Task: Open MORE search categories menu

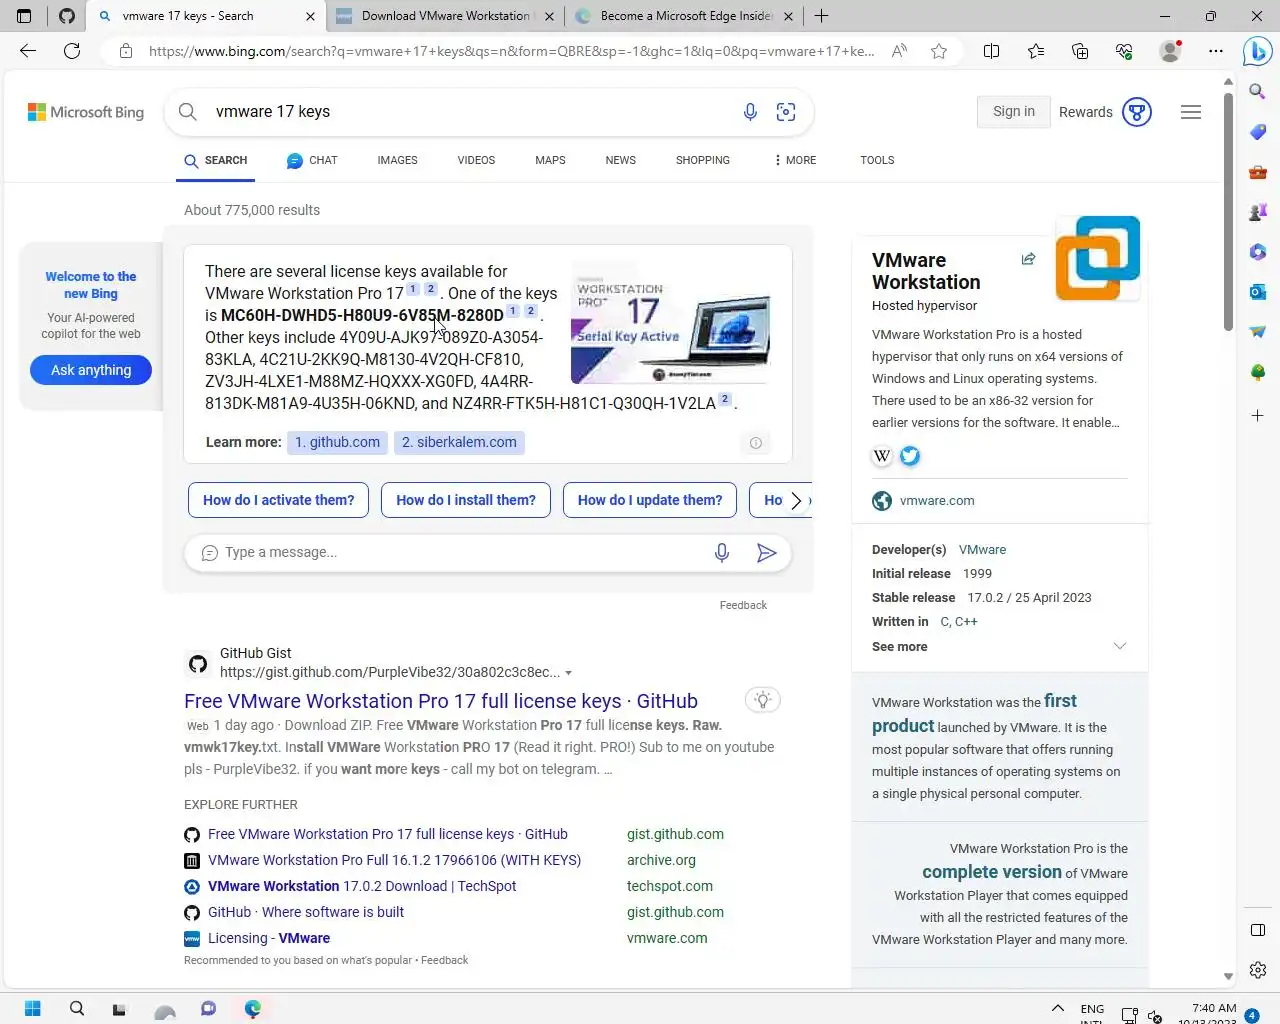Action: coord(795,160)
